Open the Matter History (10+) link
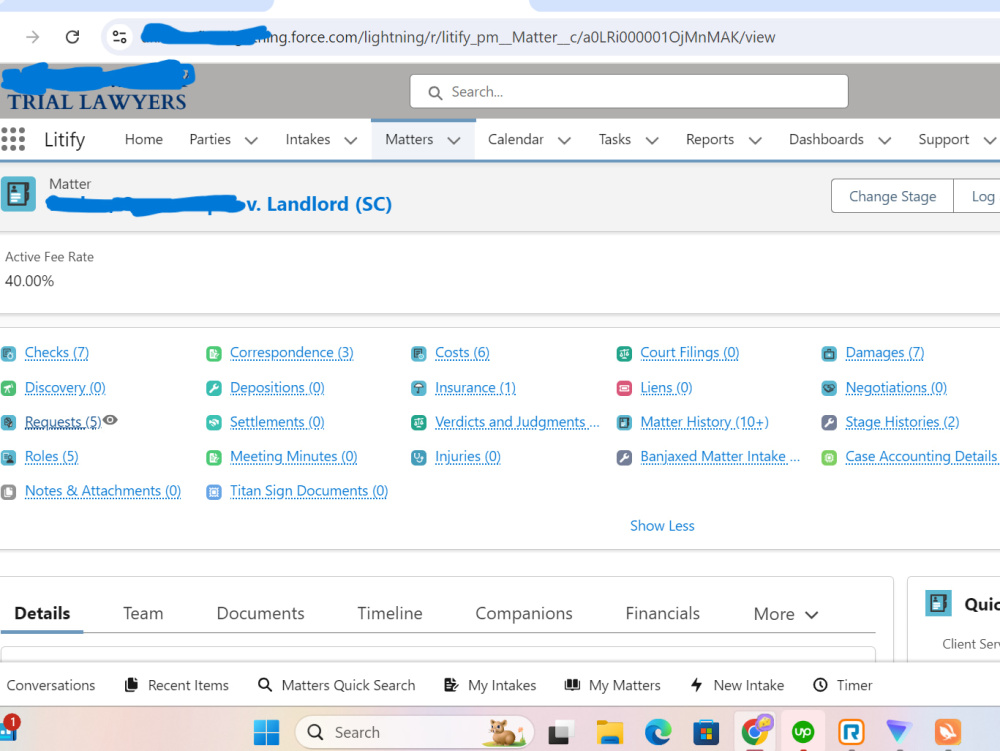Screen dimensions: 1000x751 [x=704, y=422]
